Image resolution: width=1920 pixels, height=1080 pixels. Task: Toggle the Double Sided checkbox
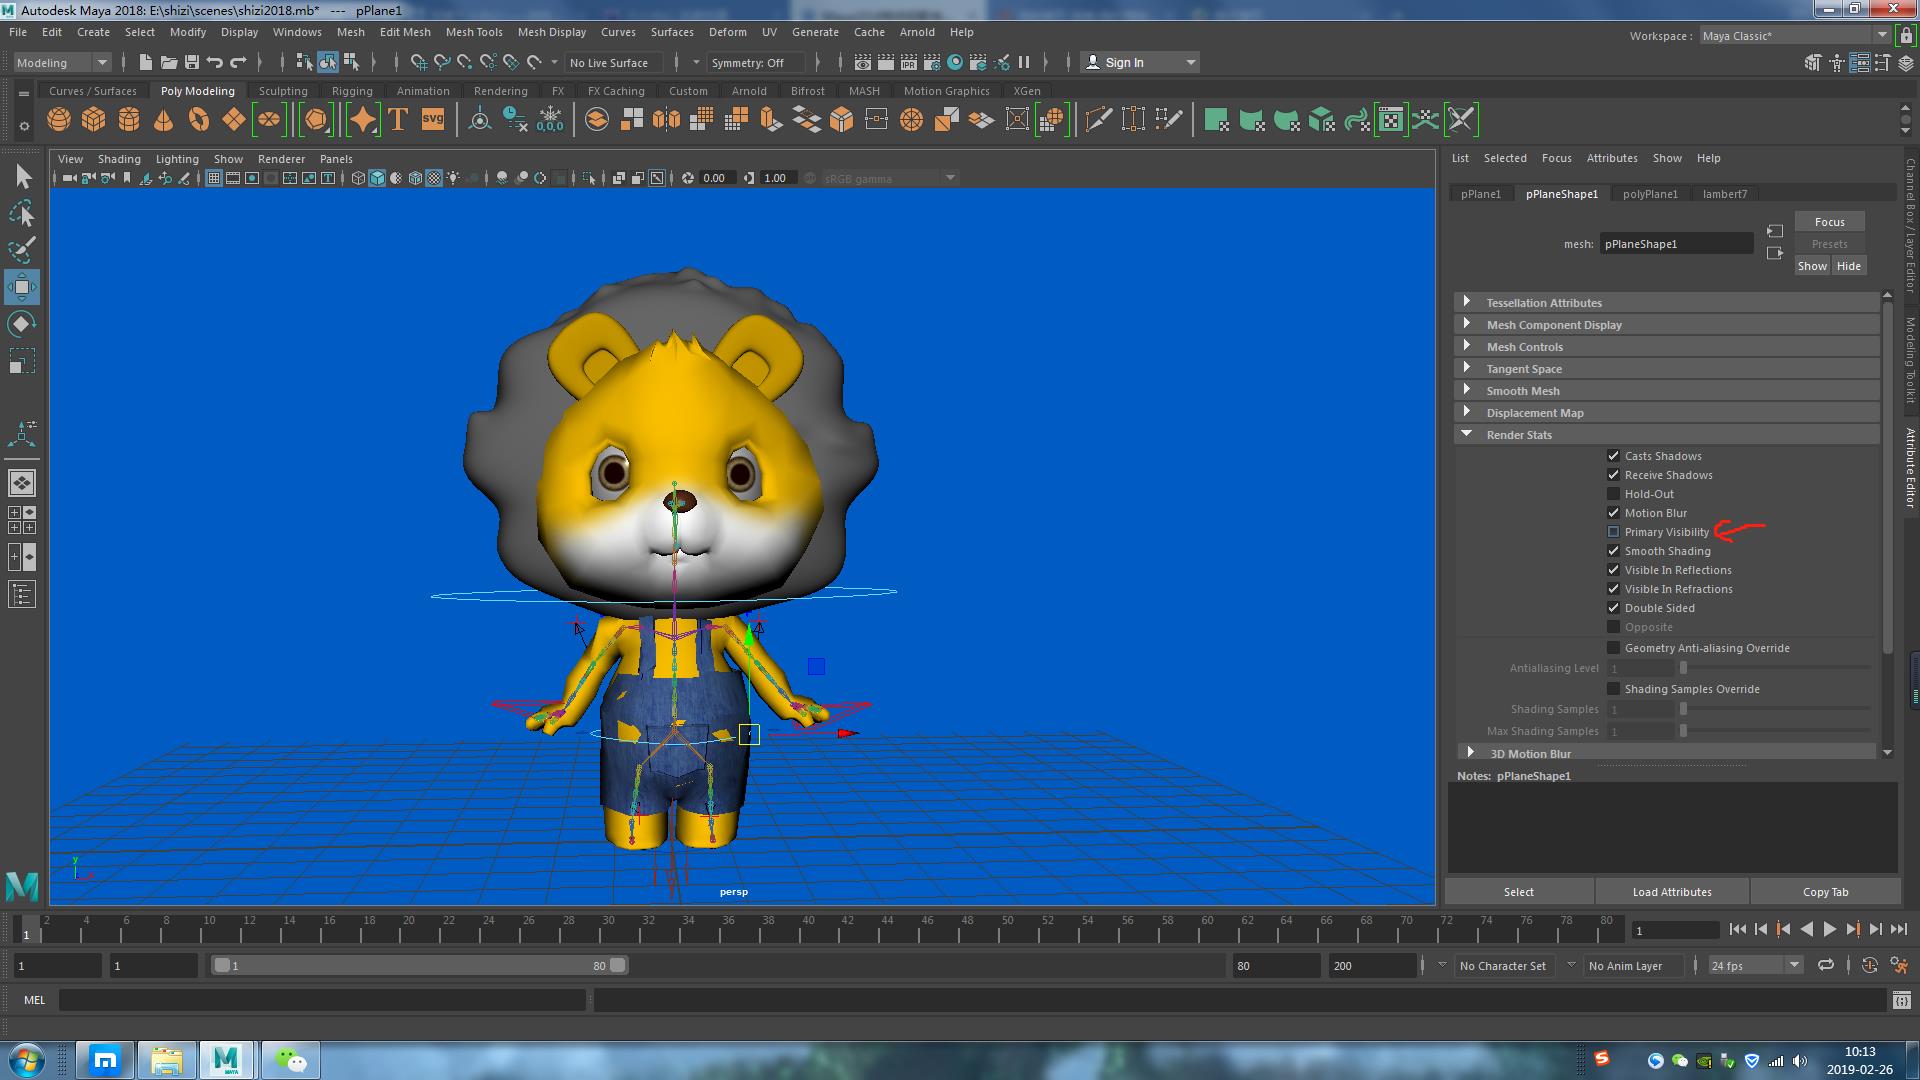coord(1613,608)
